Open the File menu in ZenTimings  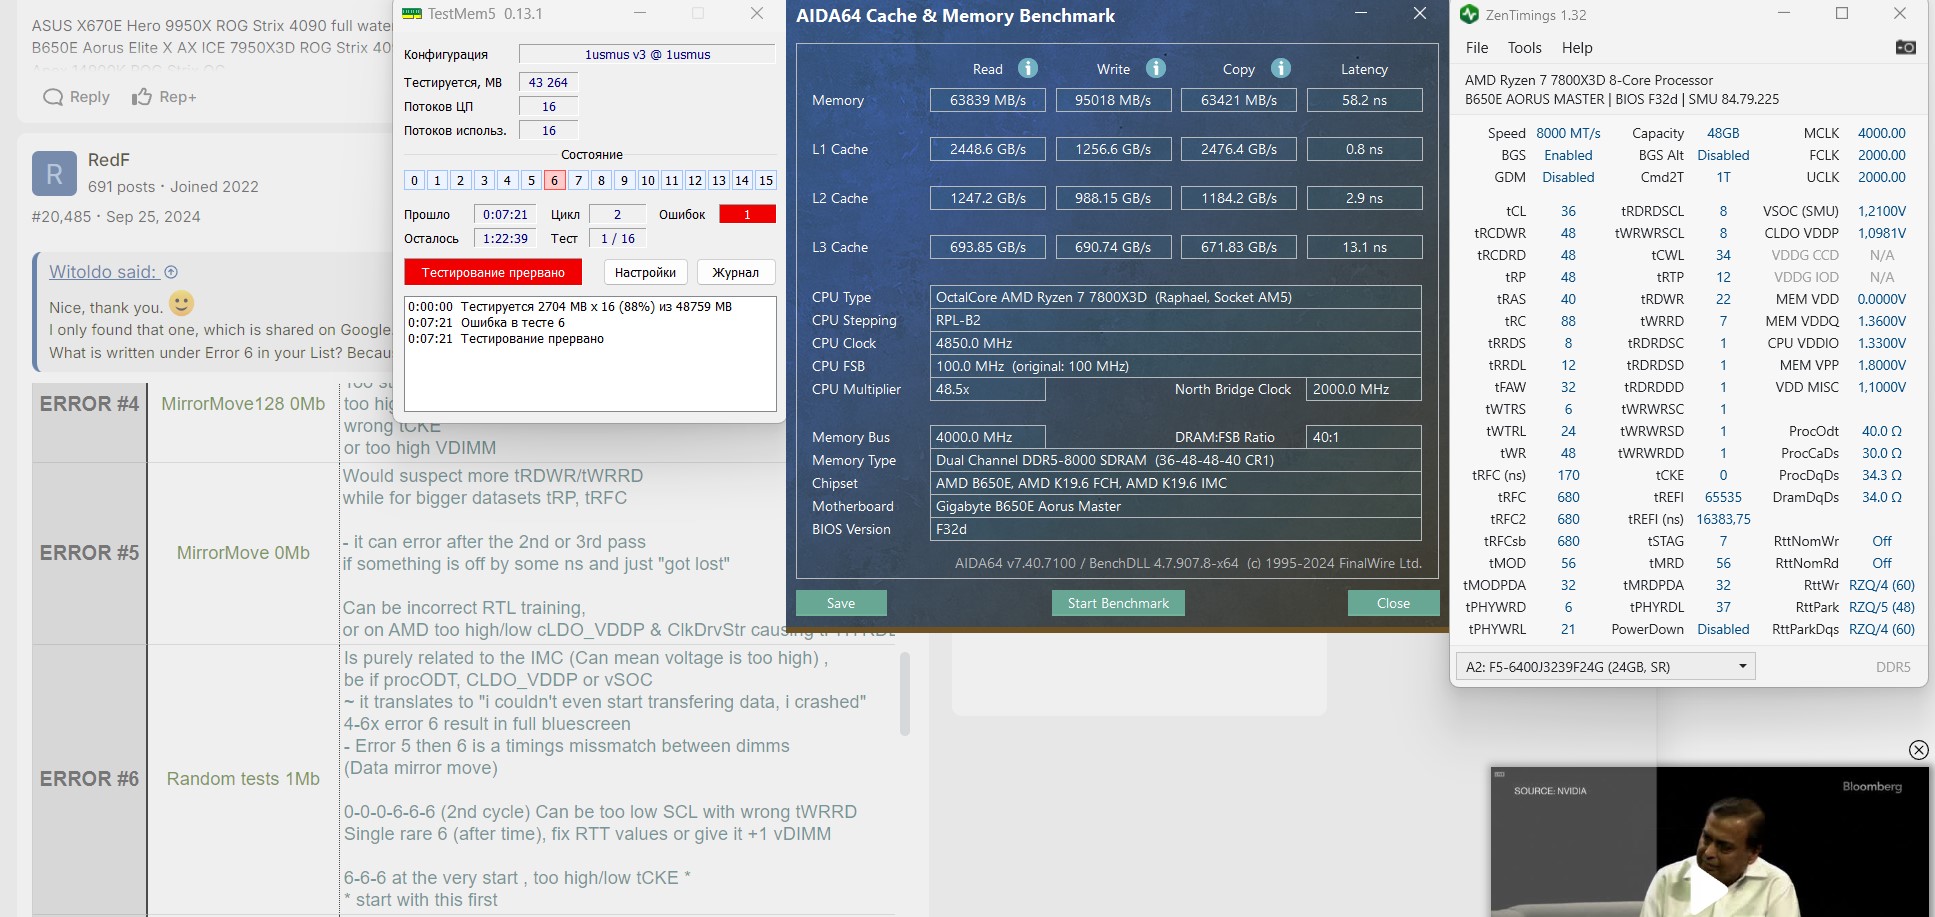tap(1477, 48)
